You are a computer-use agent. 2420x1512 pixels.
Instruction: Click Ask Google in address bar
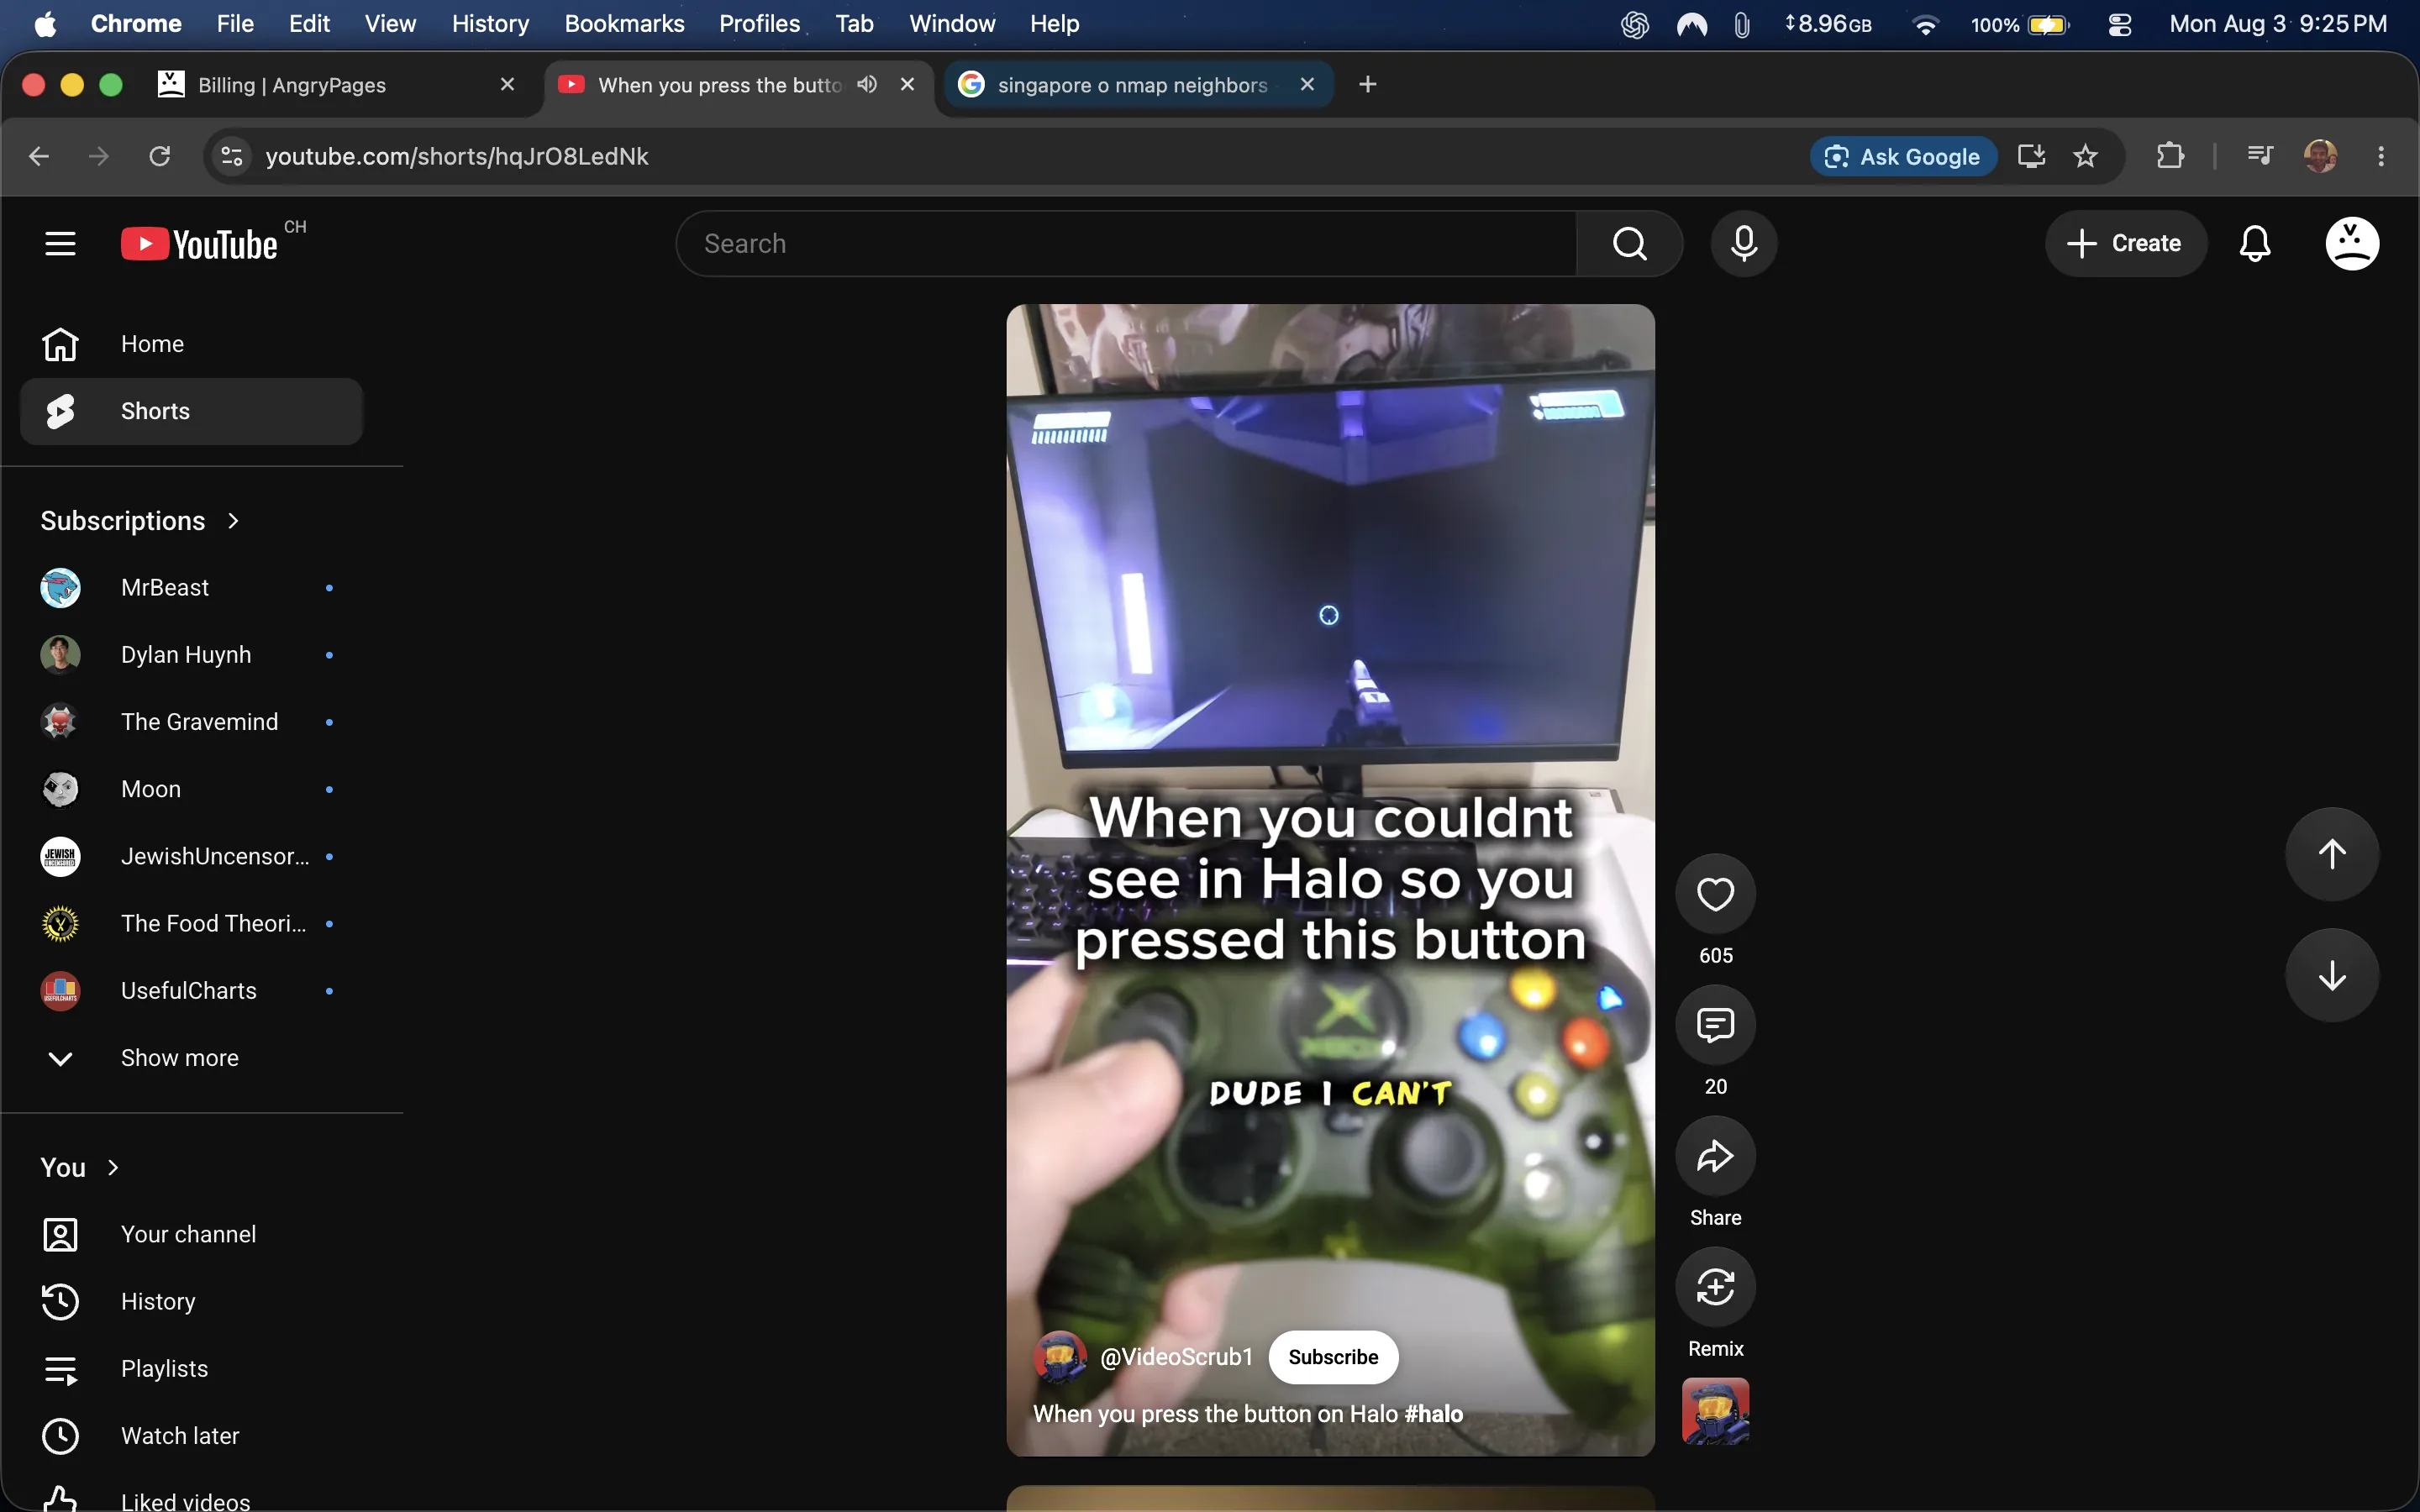pos(1902,156)
